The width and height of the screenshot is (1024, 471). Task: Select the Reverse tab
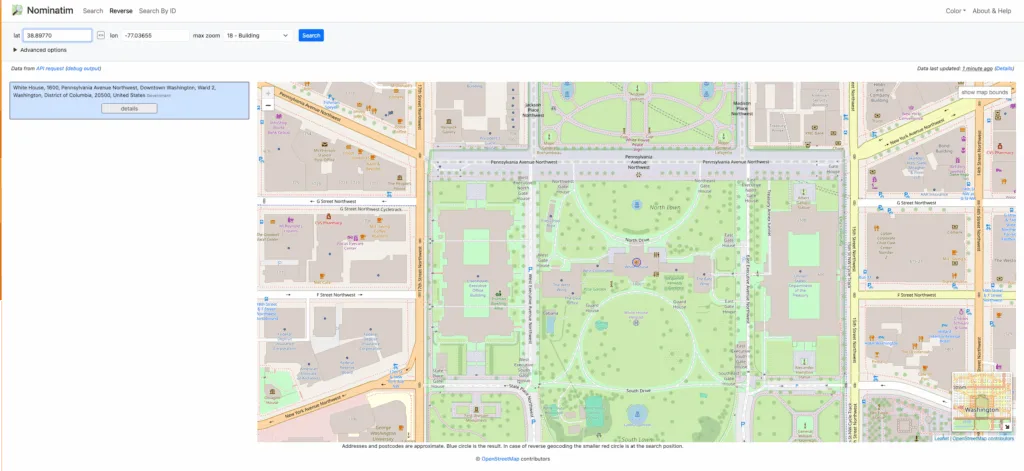120,10
